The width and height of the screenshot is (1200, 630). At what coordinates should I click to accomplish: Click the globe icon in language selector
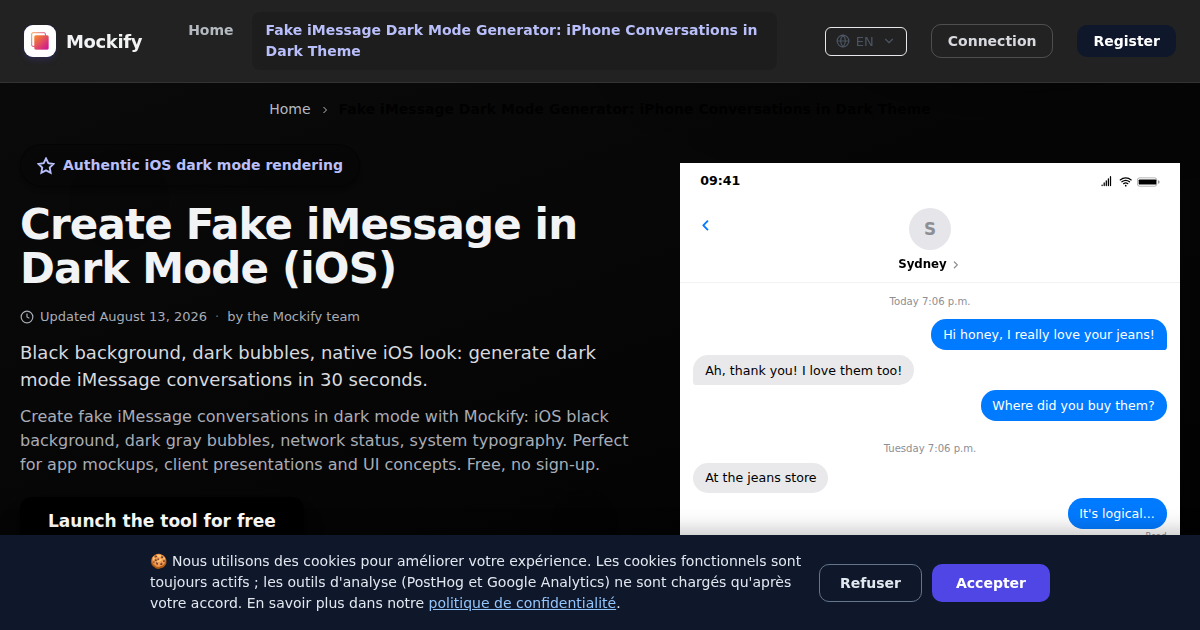tap(843, 41)
